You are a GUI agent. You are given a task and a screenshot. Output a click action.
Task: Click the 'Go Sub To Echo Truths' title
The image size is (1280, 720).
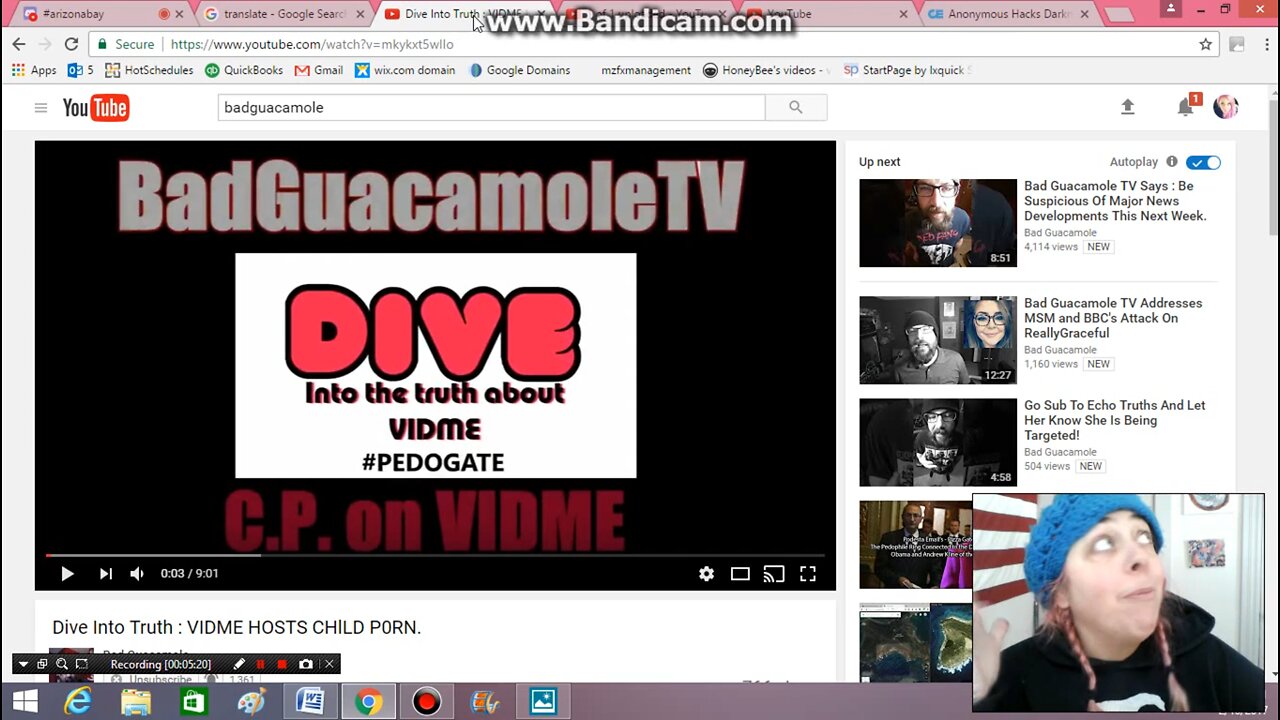click(1115, 420)
